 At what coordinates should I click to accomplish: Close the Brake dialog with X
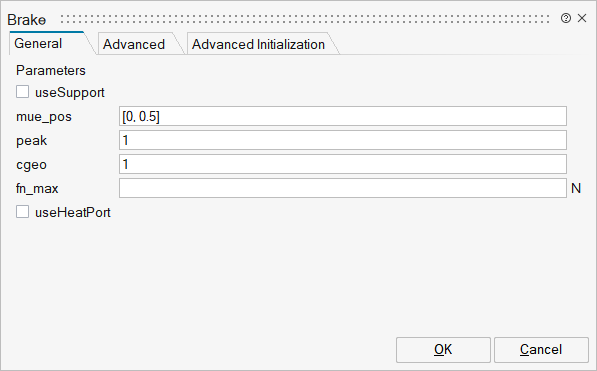point(582,18)
